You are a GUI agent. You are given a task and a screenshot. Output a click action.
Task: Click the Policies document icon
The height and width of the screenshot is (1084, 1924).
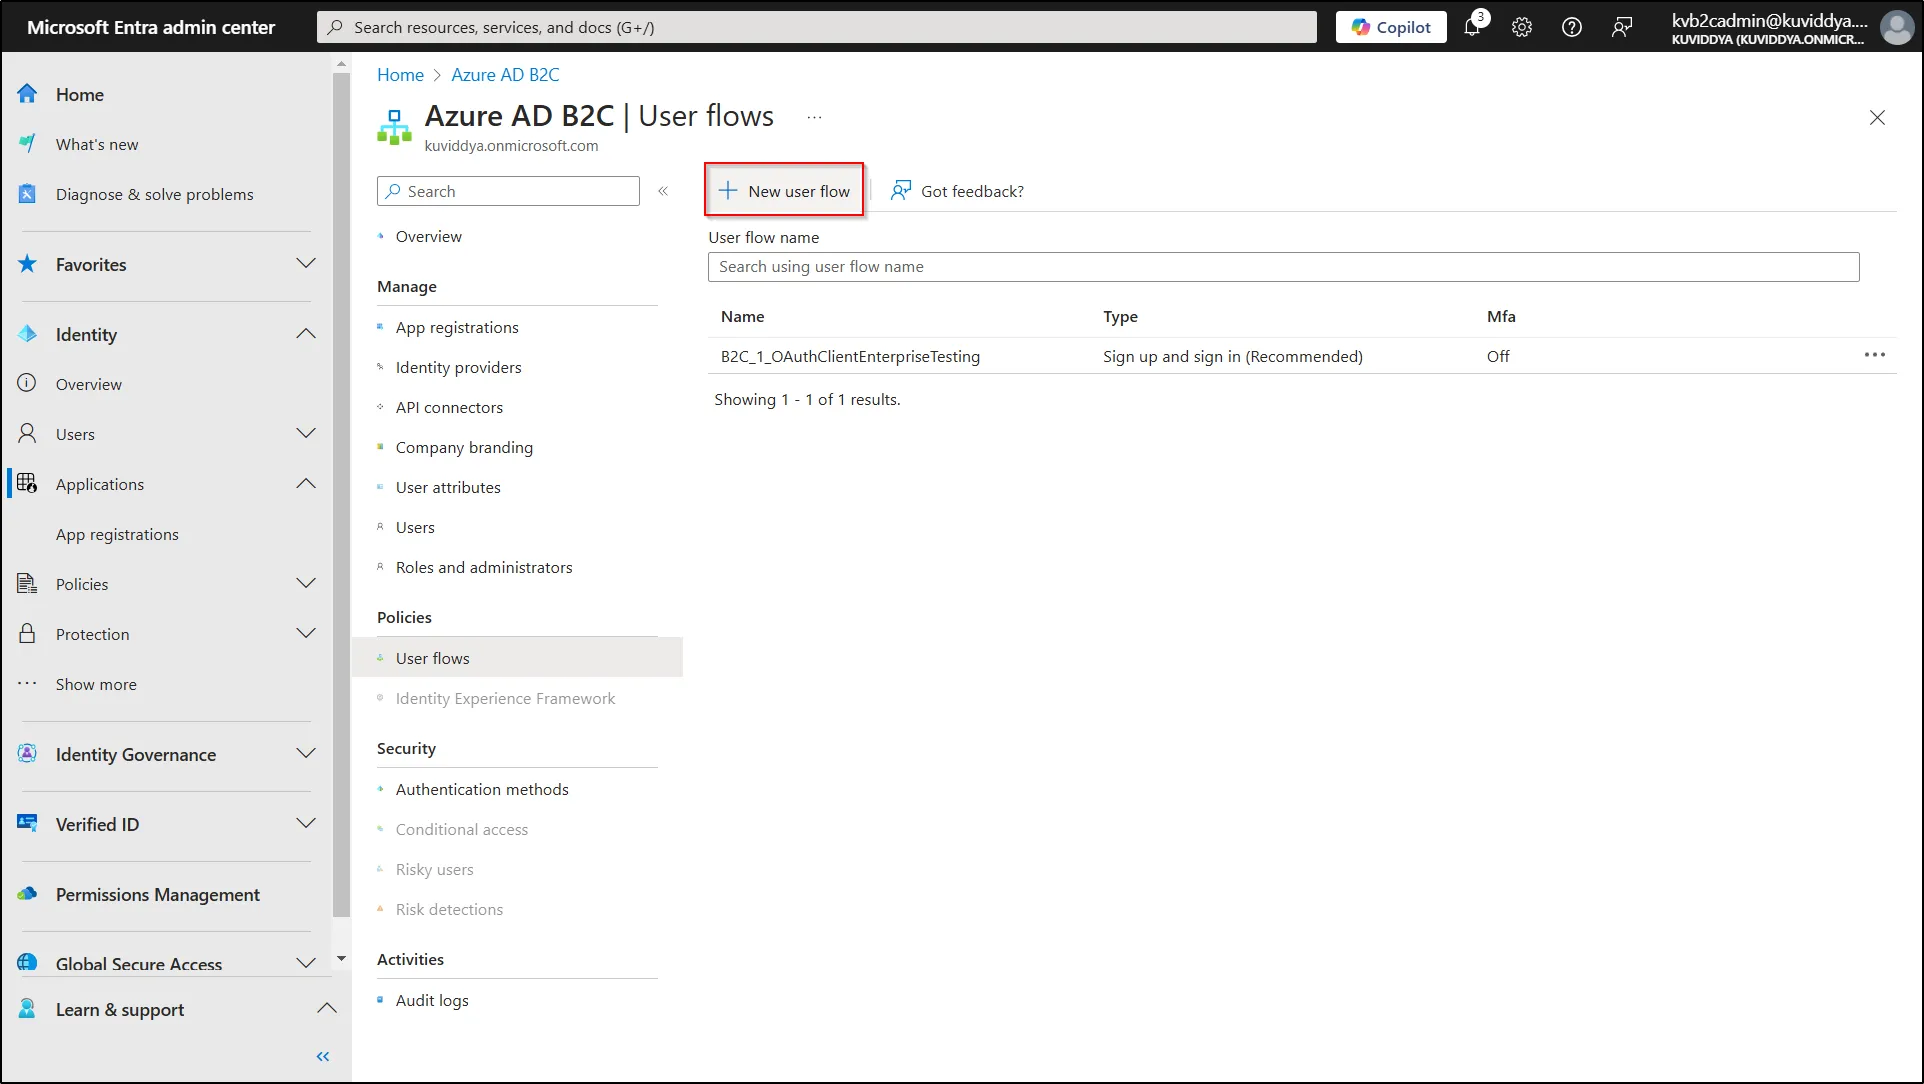(x=27, y=584)
